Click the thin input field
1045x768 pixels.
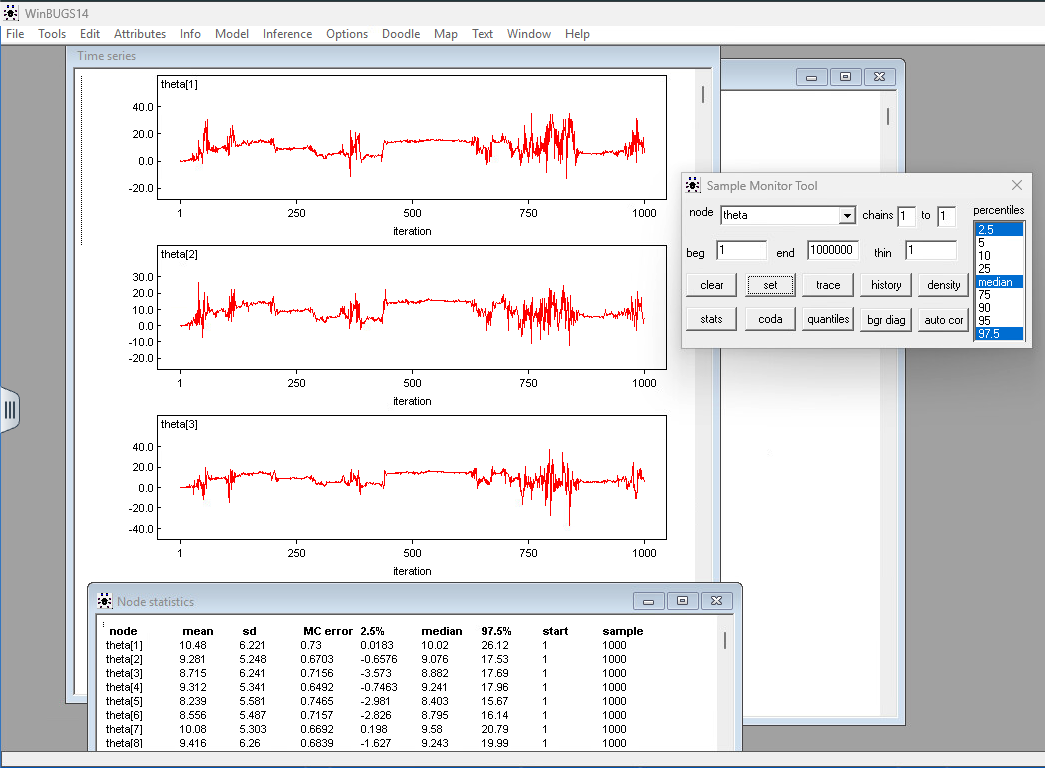click(930, 251)
